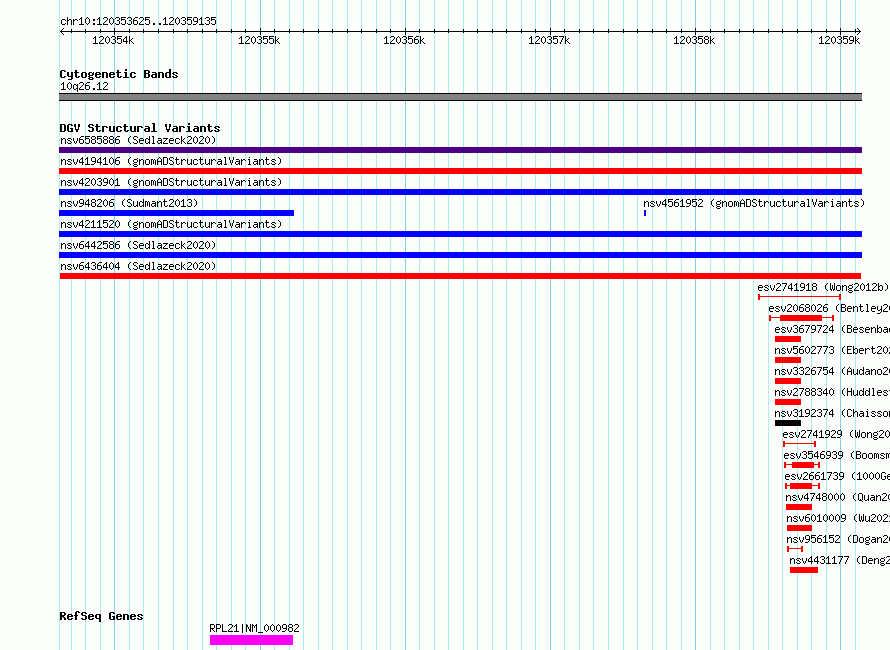Open nsv2788340 variant label

point(832,392)
